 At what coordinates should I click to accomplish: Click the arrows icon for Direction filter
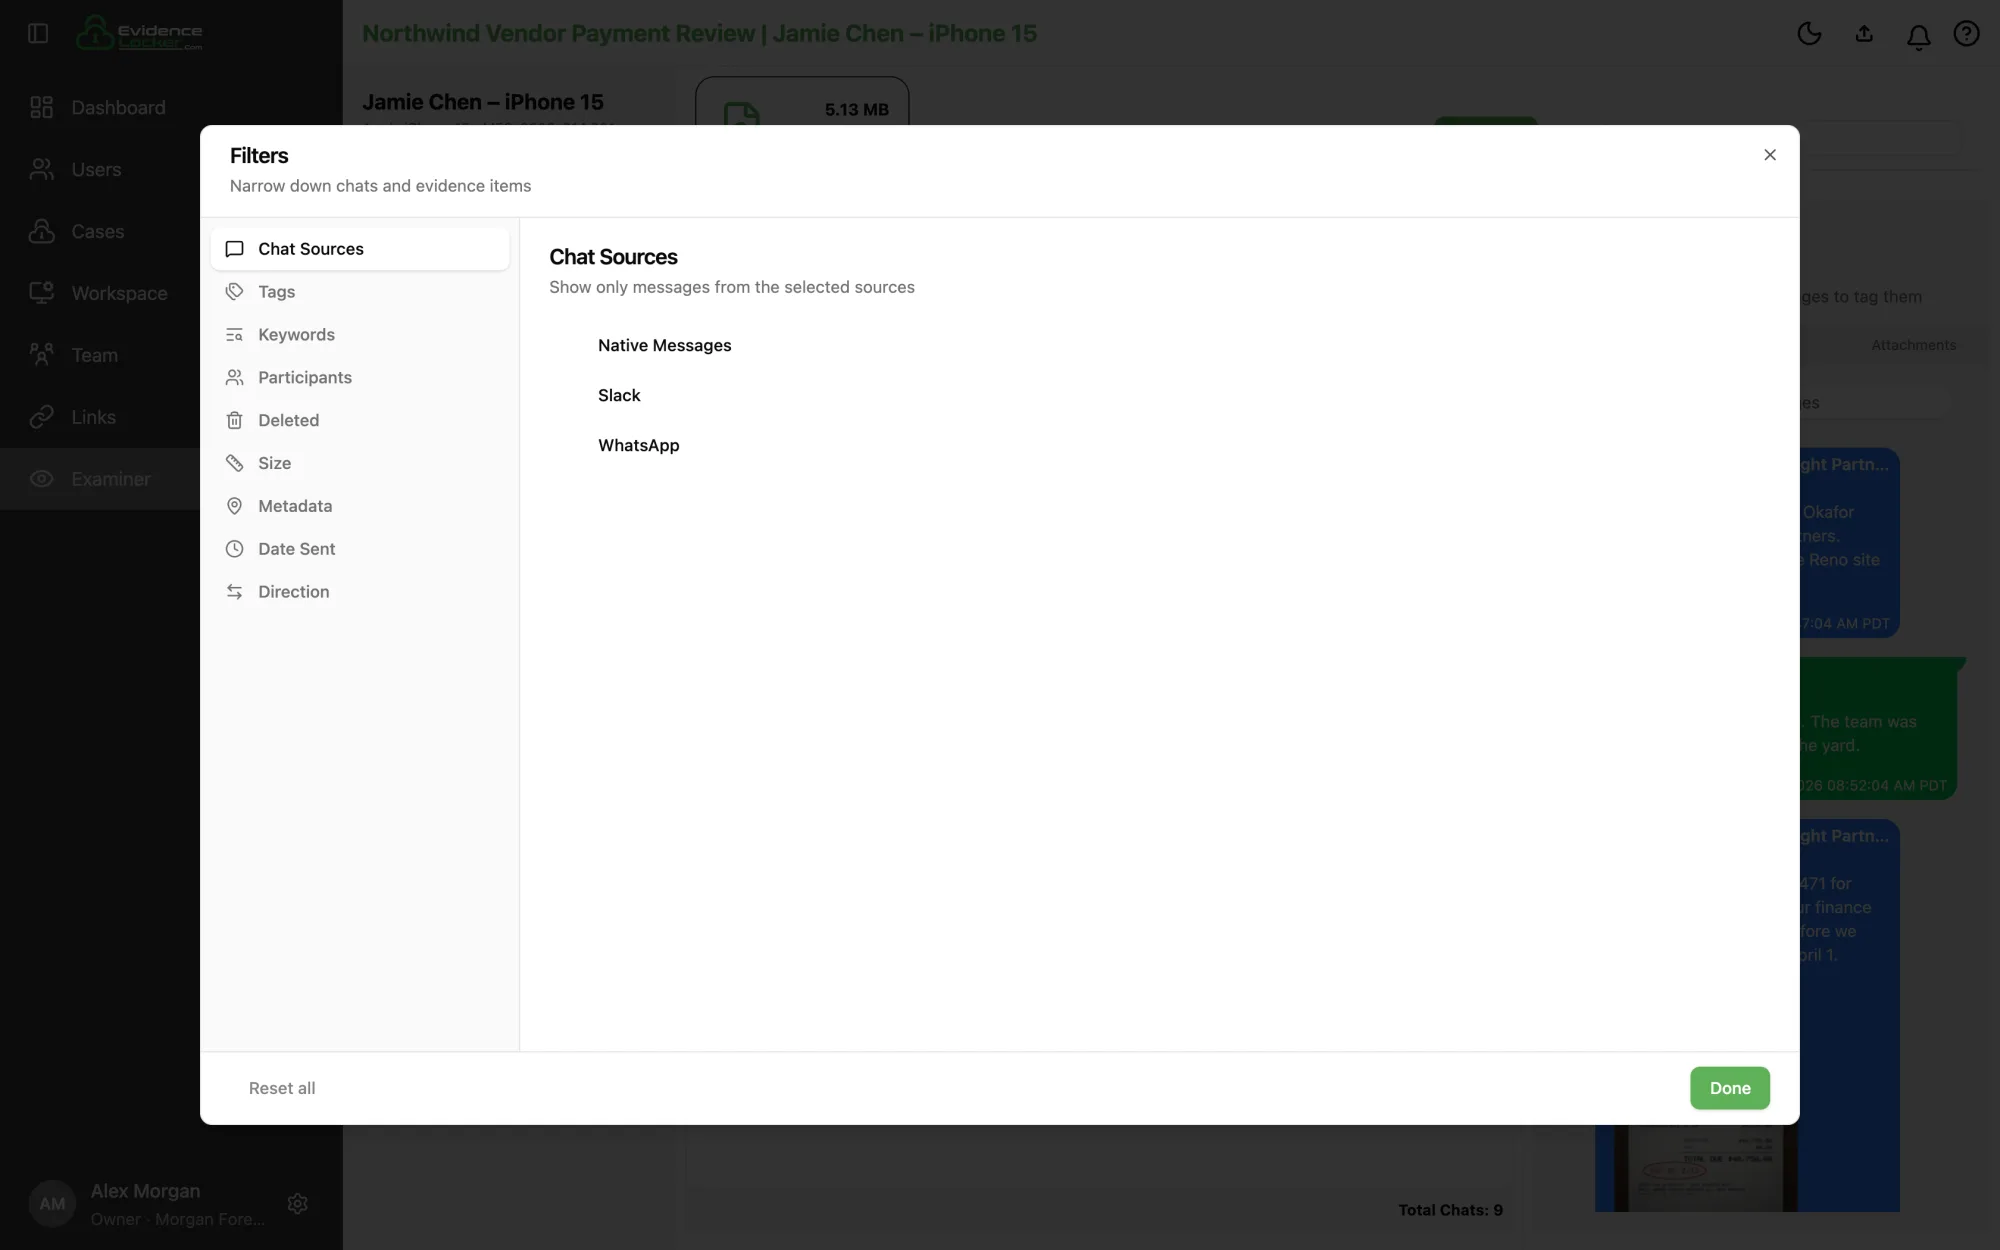pyautogui.click(x=234, y=592)
